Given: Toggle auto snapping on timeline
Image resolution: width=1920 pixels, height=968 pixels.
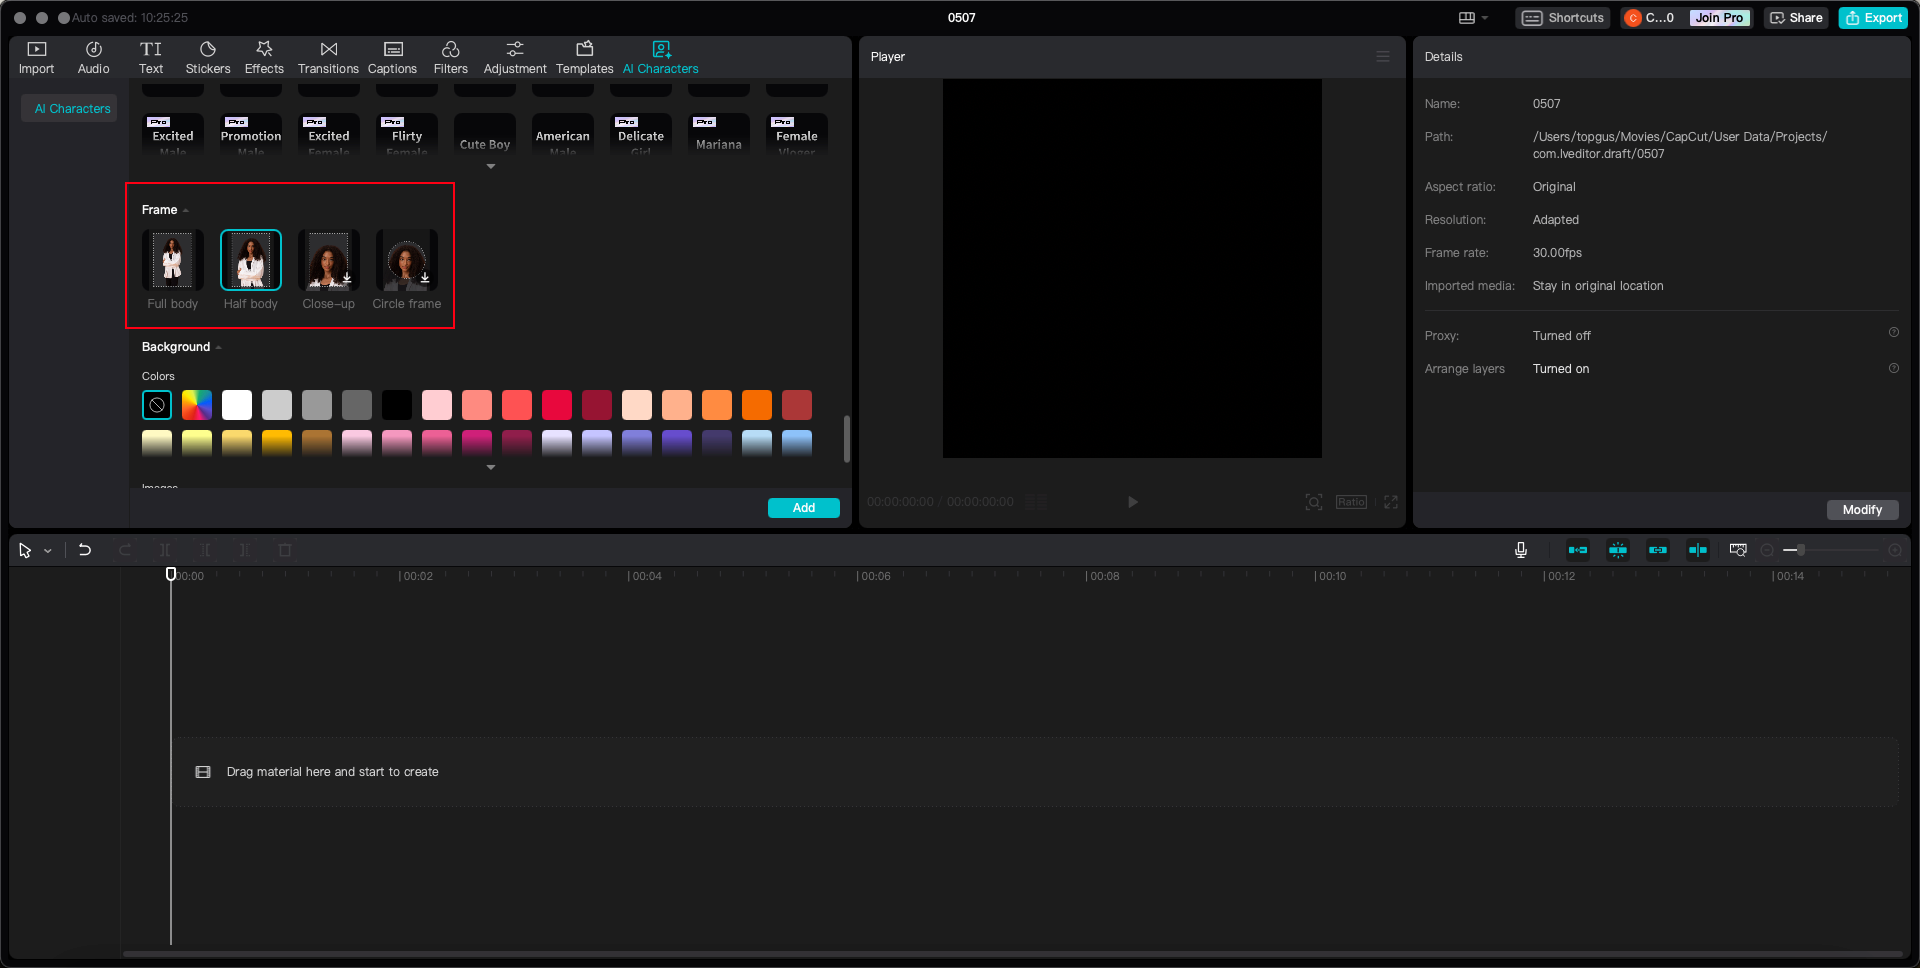Looking at the screenshot, I should click(x=1618, y=550).
